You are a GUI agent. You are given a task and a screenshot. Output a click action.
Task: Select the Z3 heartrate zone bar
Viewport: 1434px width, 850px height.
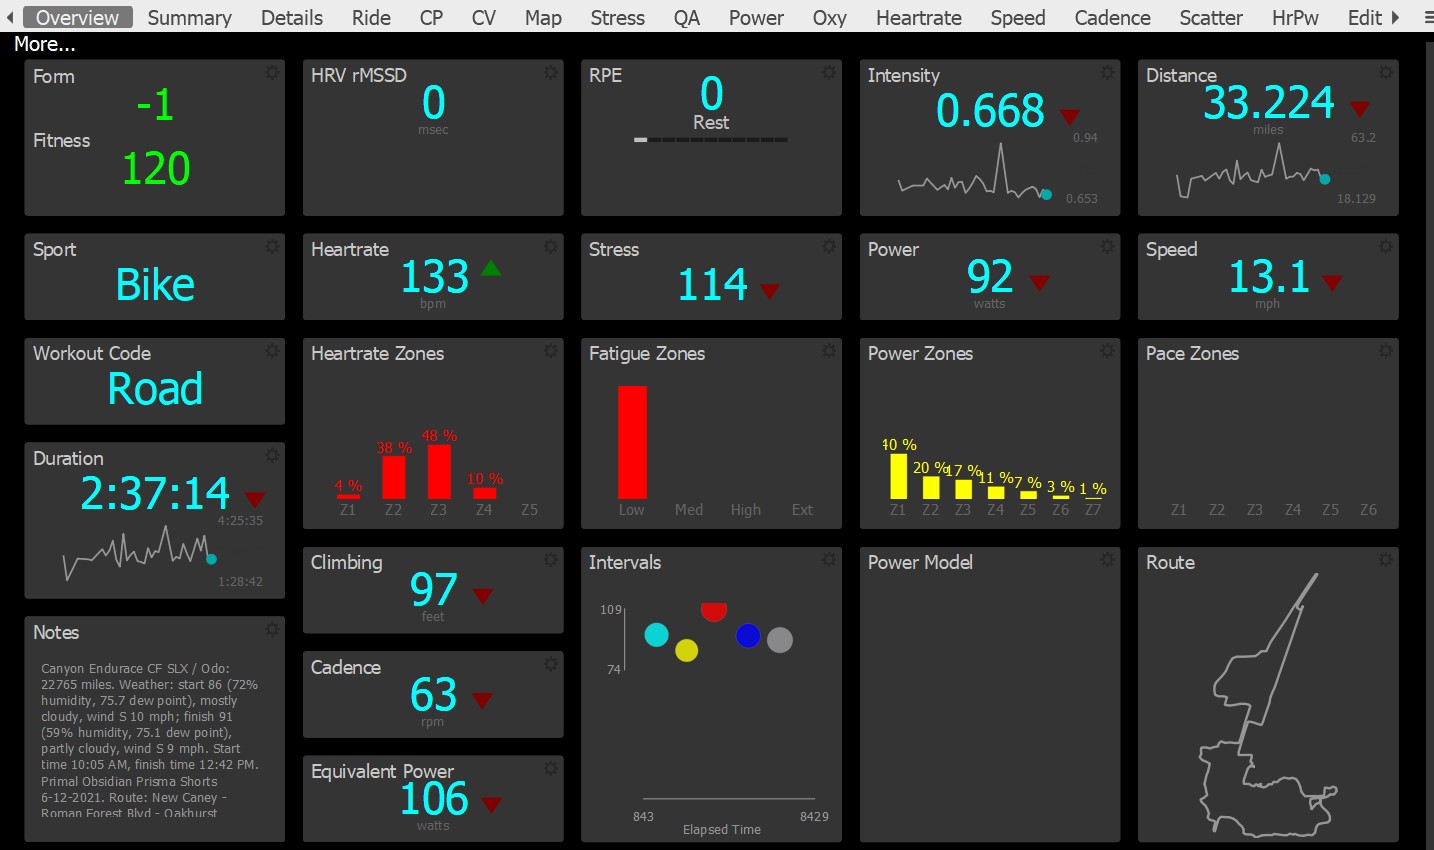439,472
